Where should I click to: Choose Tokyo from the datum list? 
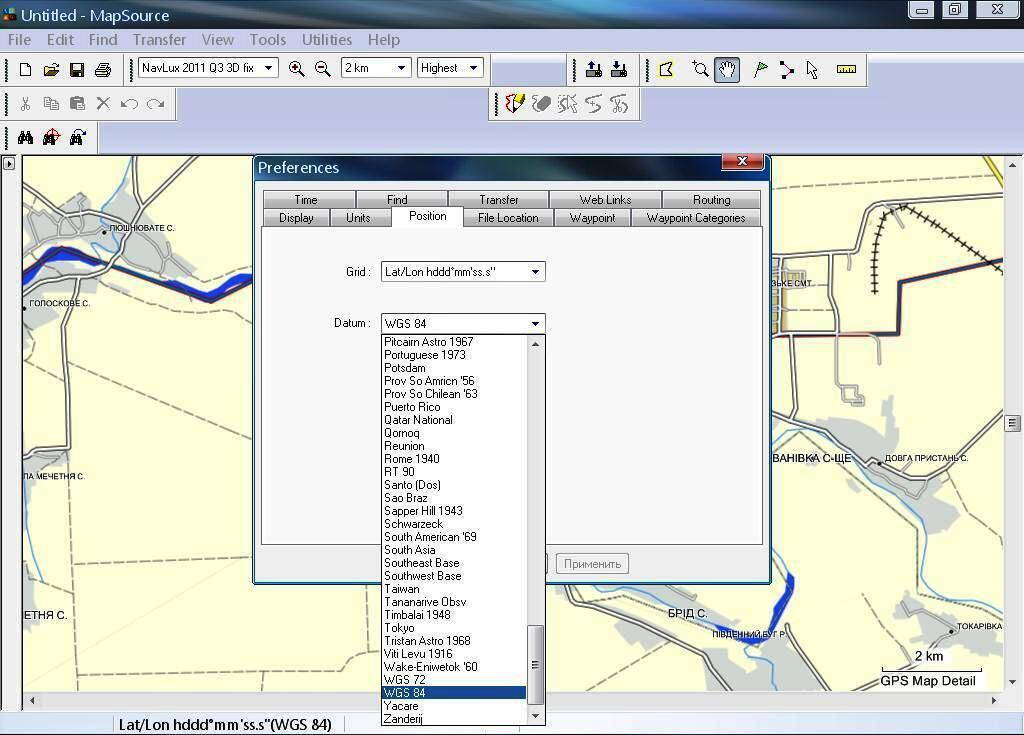(x=399, y=628)
